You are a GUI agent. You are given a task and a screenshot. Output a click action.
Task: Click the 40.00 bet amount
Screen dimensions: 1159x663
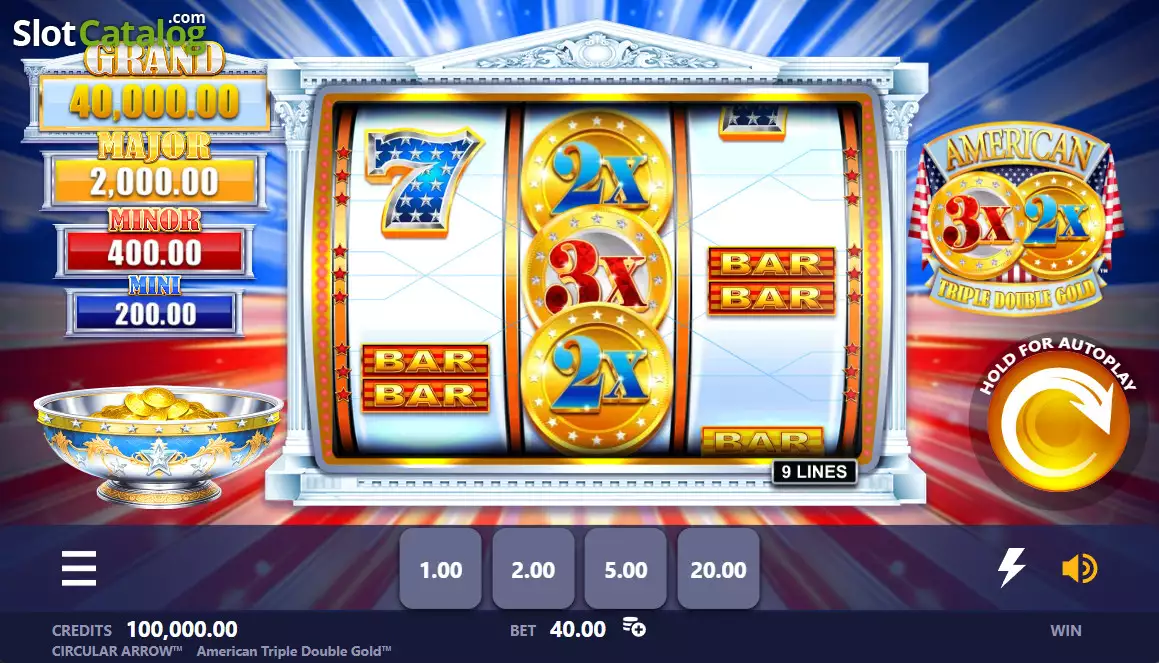click(577, 629)
